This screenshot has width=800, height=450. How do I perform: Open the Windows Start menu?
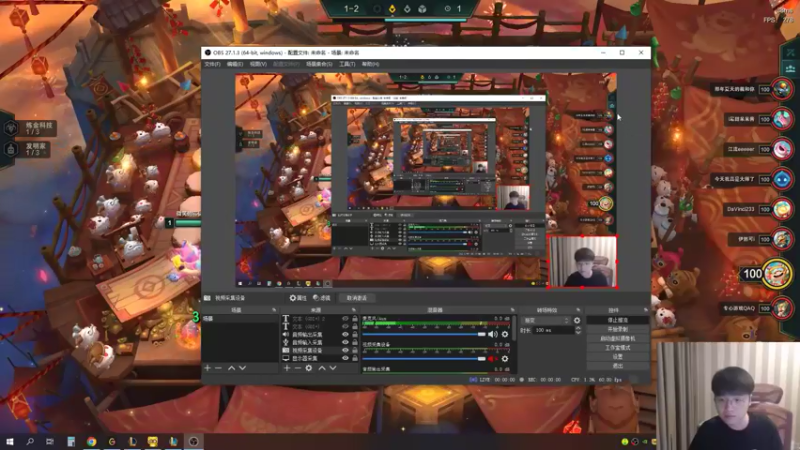pyautogui.click(x=9, y=442)
